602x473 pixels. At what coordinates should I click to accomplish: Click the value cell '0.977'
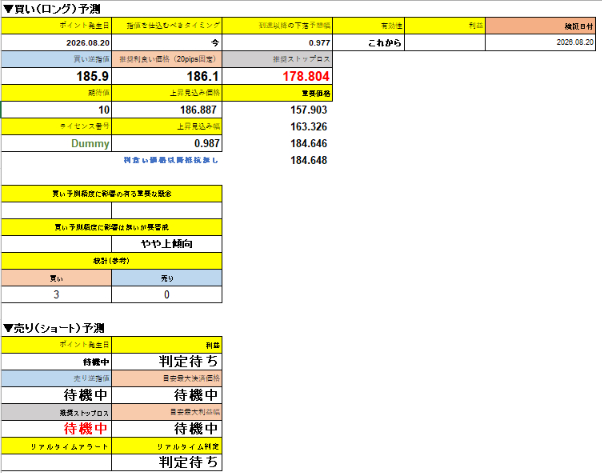(277, 43)
